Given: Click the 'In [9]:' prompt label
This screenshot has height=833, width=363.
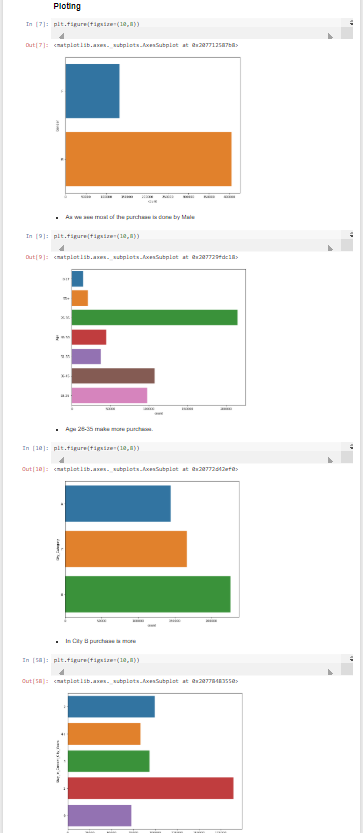Looking at the screenshot, I should (38, 236).
